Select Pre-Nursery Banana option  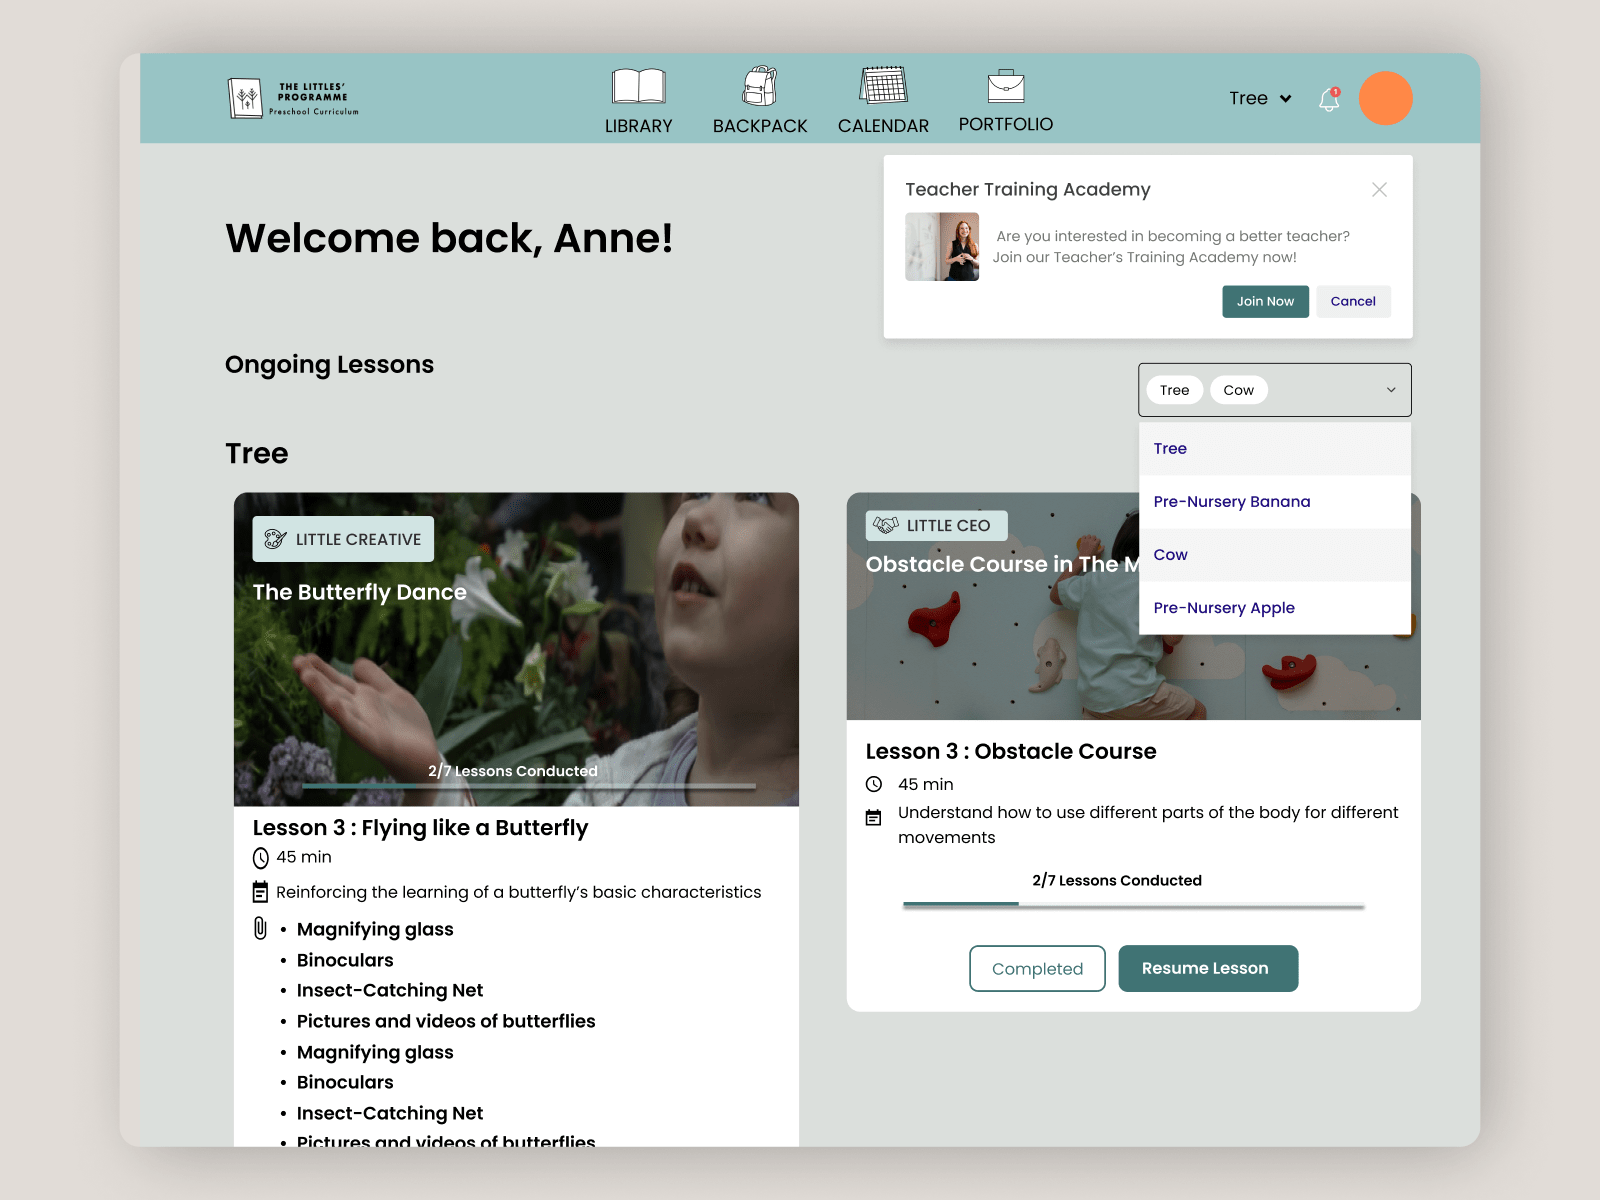pos(1275,501)
